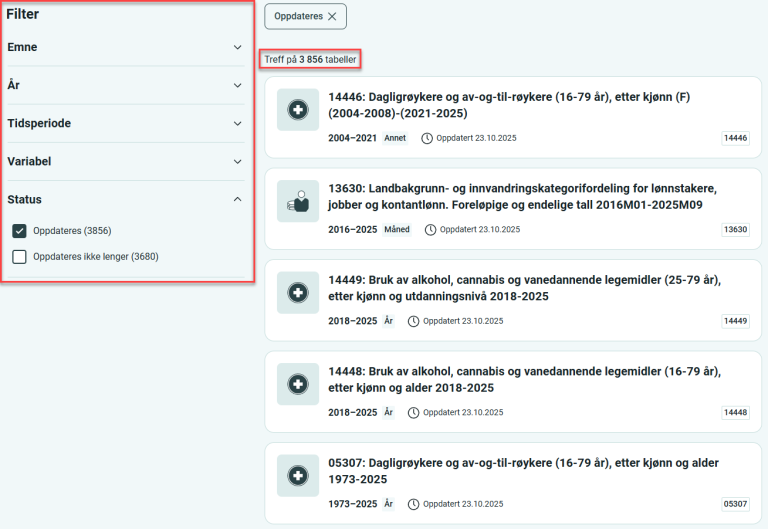Click the clock icon on table 13630 row
Screen dimensions: 768x529
(431, 230)
